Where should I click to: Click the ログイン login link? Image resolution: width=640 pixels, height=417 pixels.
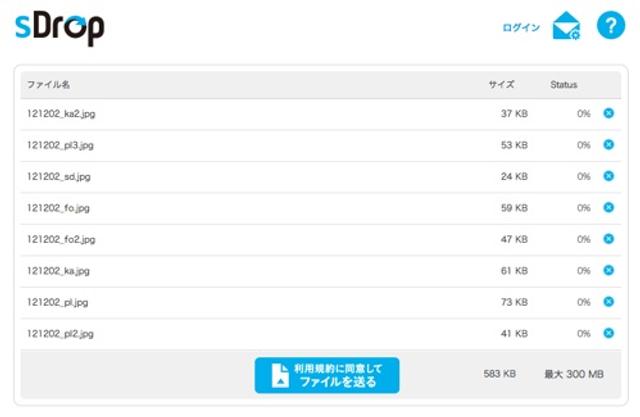pos(521,28)
